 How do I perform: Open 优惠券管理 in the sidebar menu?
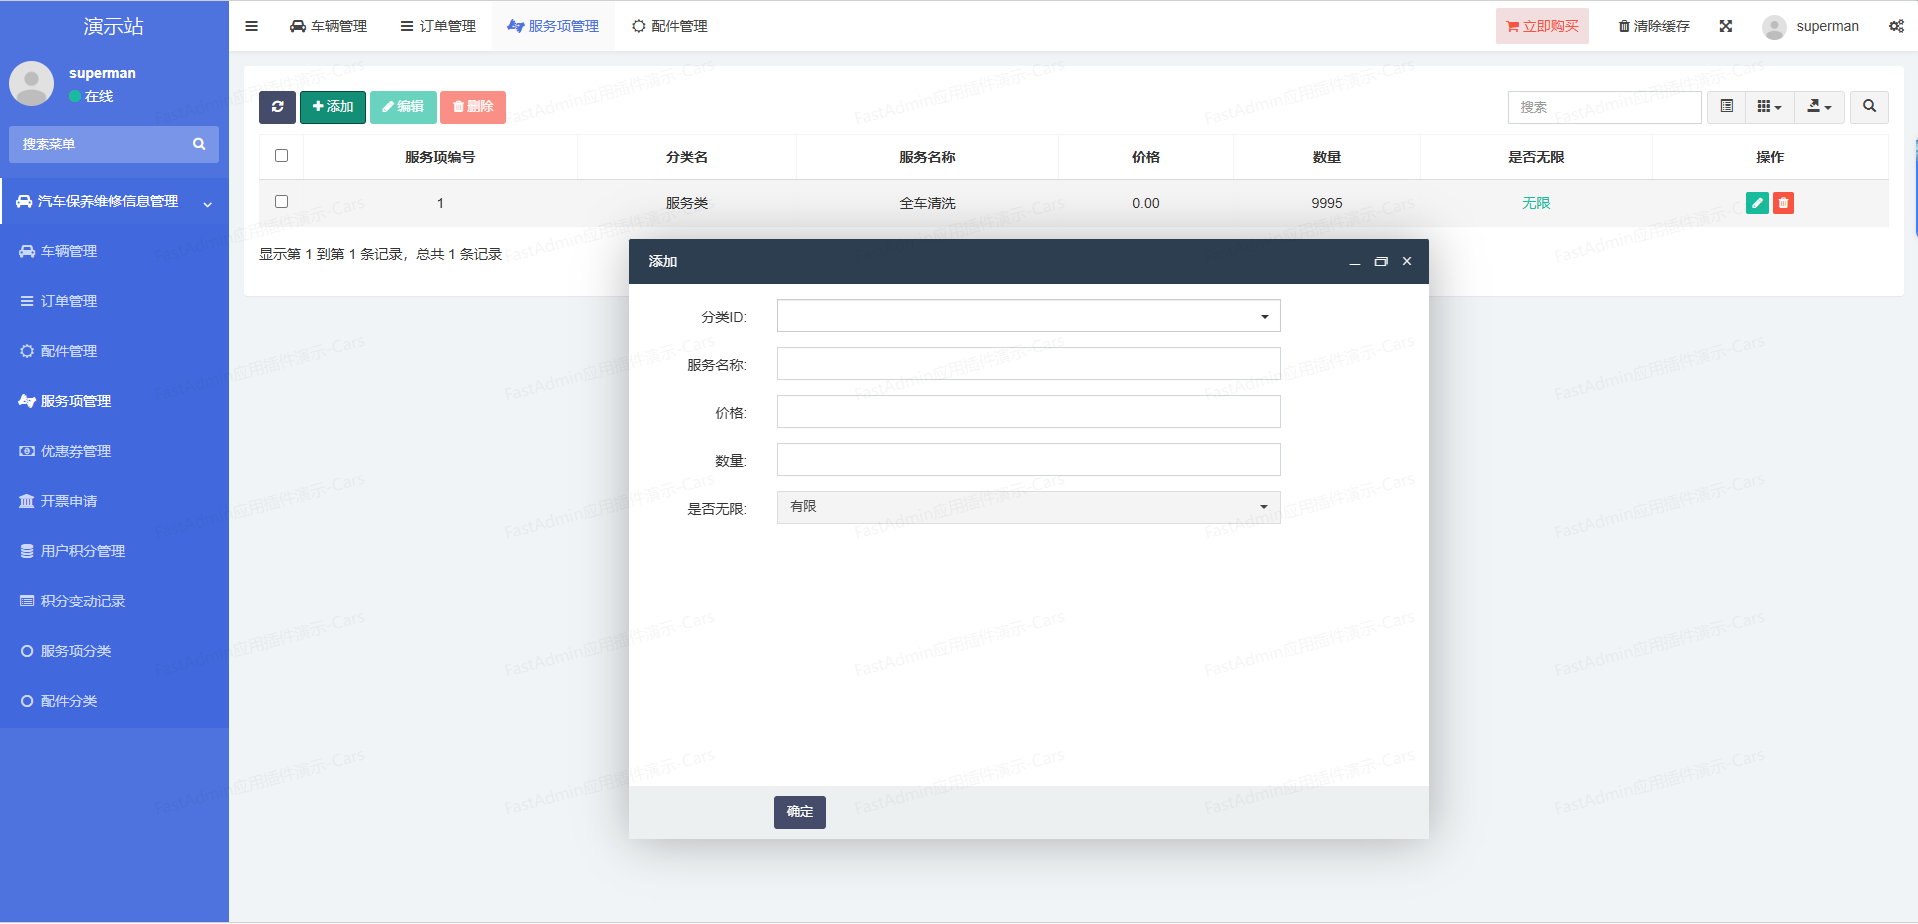(76, 451)
